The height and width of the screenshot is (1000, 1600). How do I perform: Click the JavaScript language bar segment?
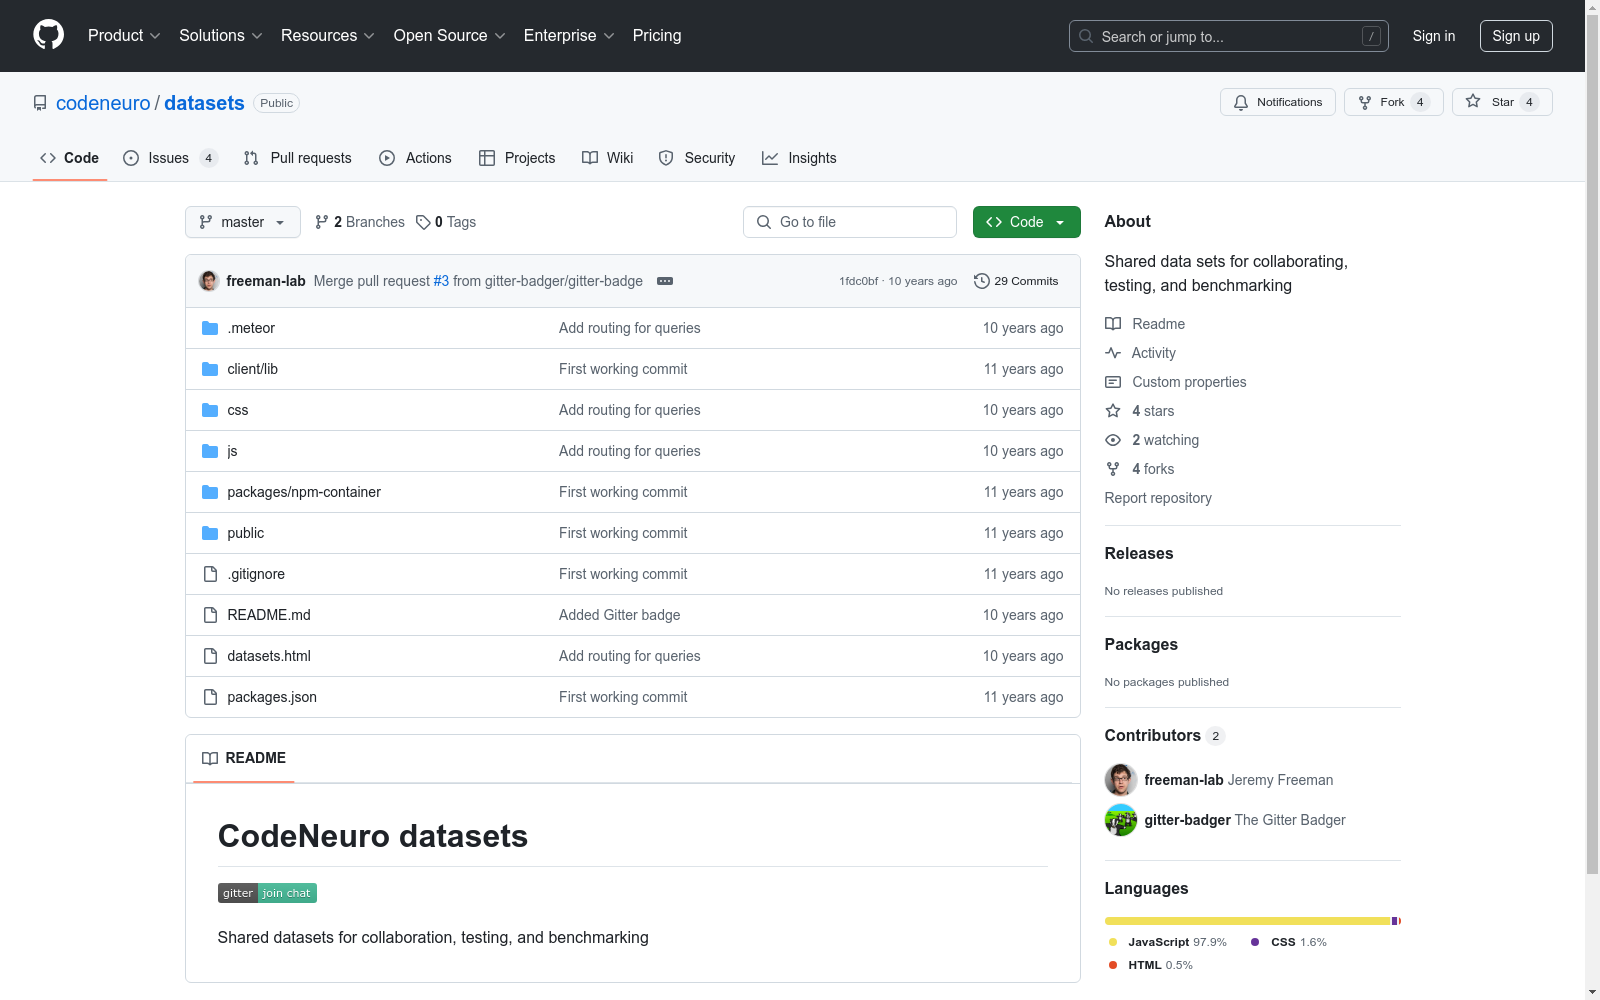click(x=1248, y=921)
